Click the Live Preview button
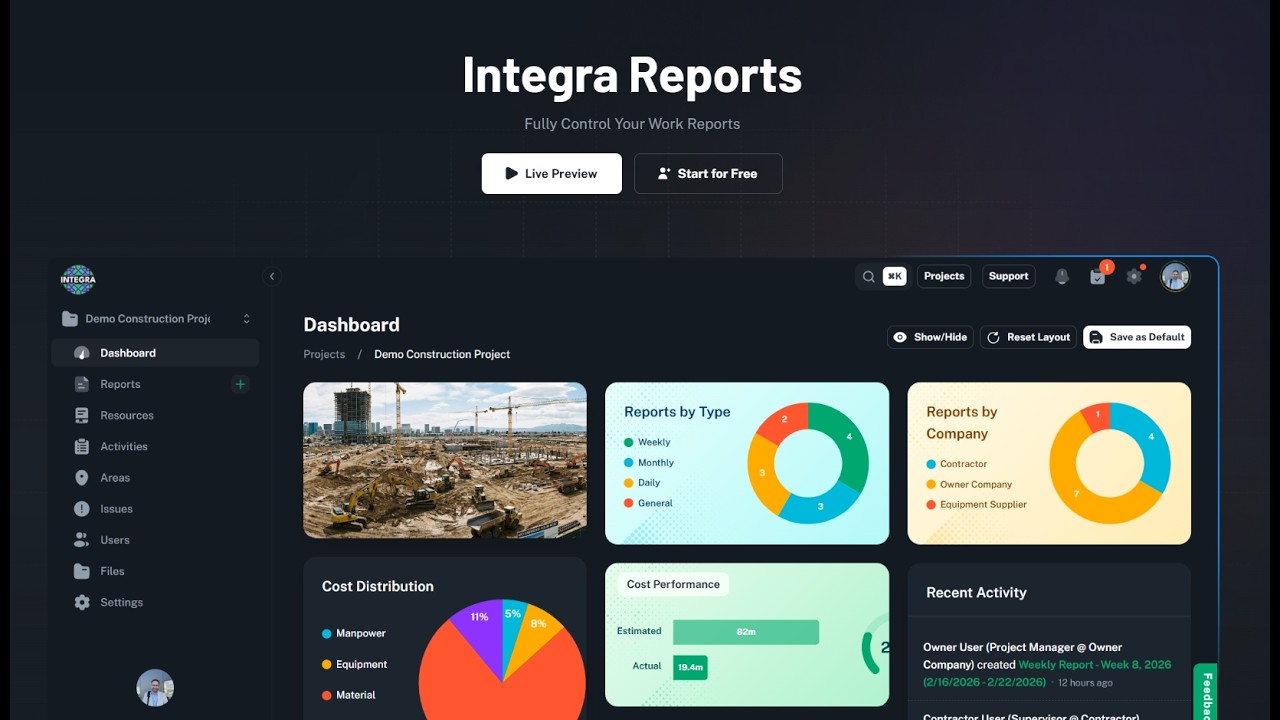1280x720 pixels. [x=552, y=173]
